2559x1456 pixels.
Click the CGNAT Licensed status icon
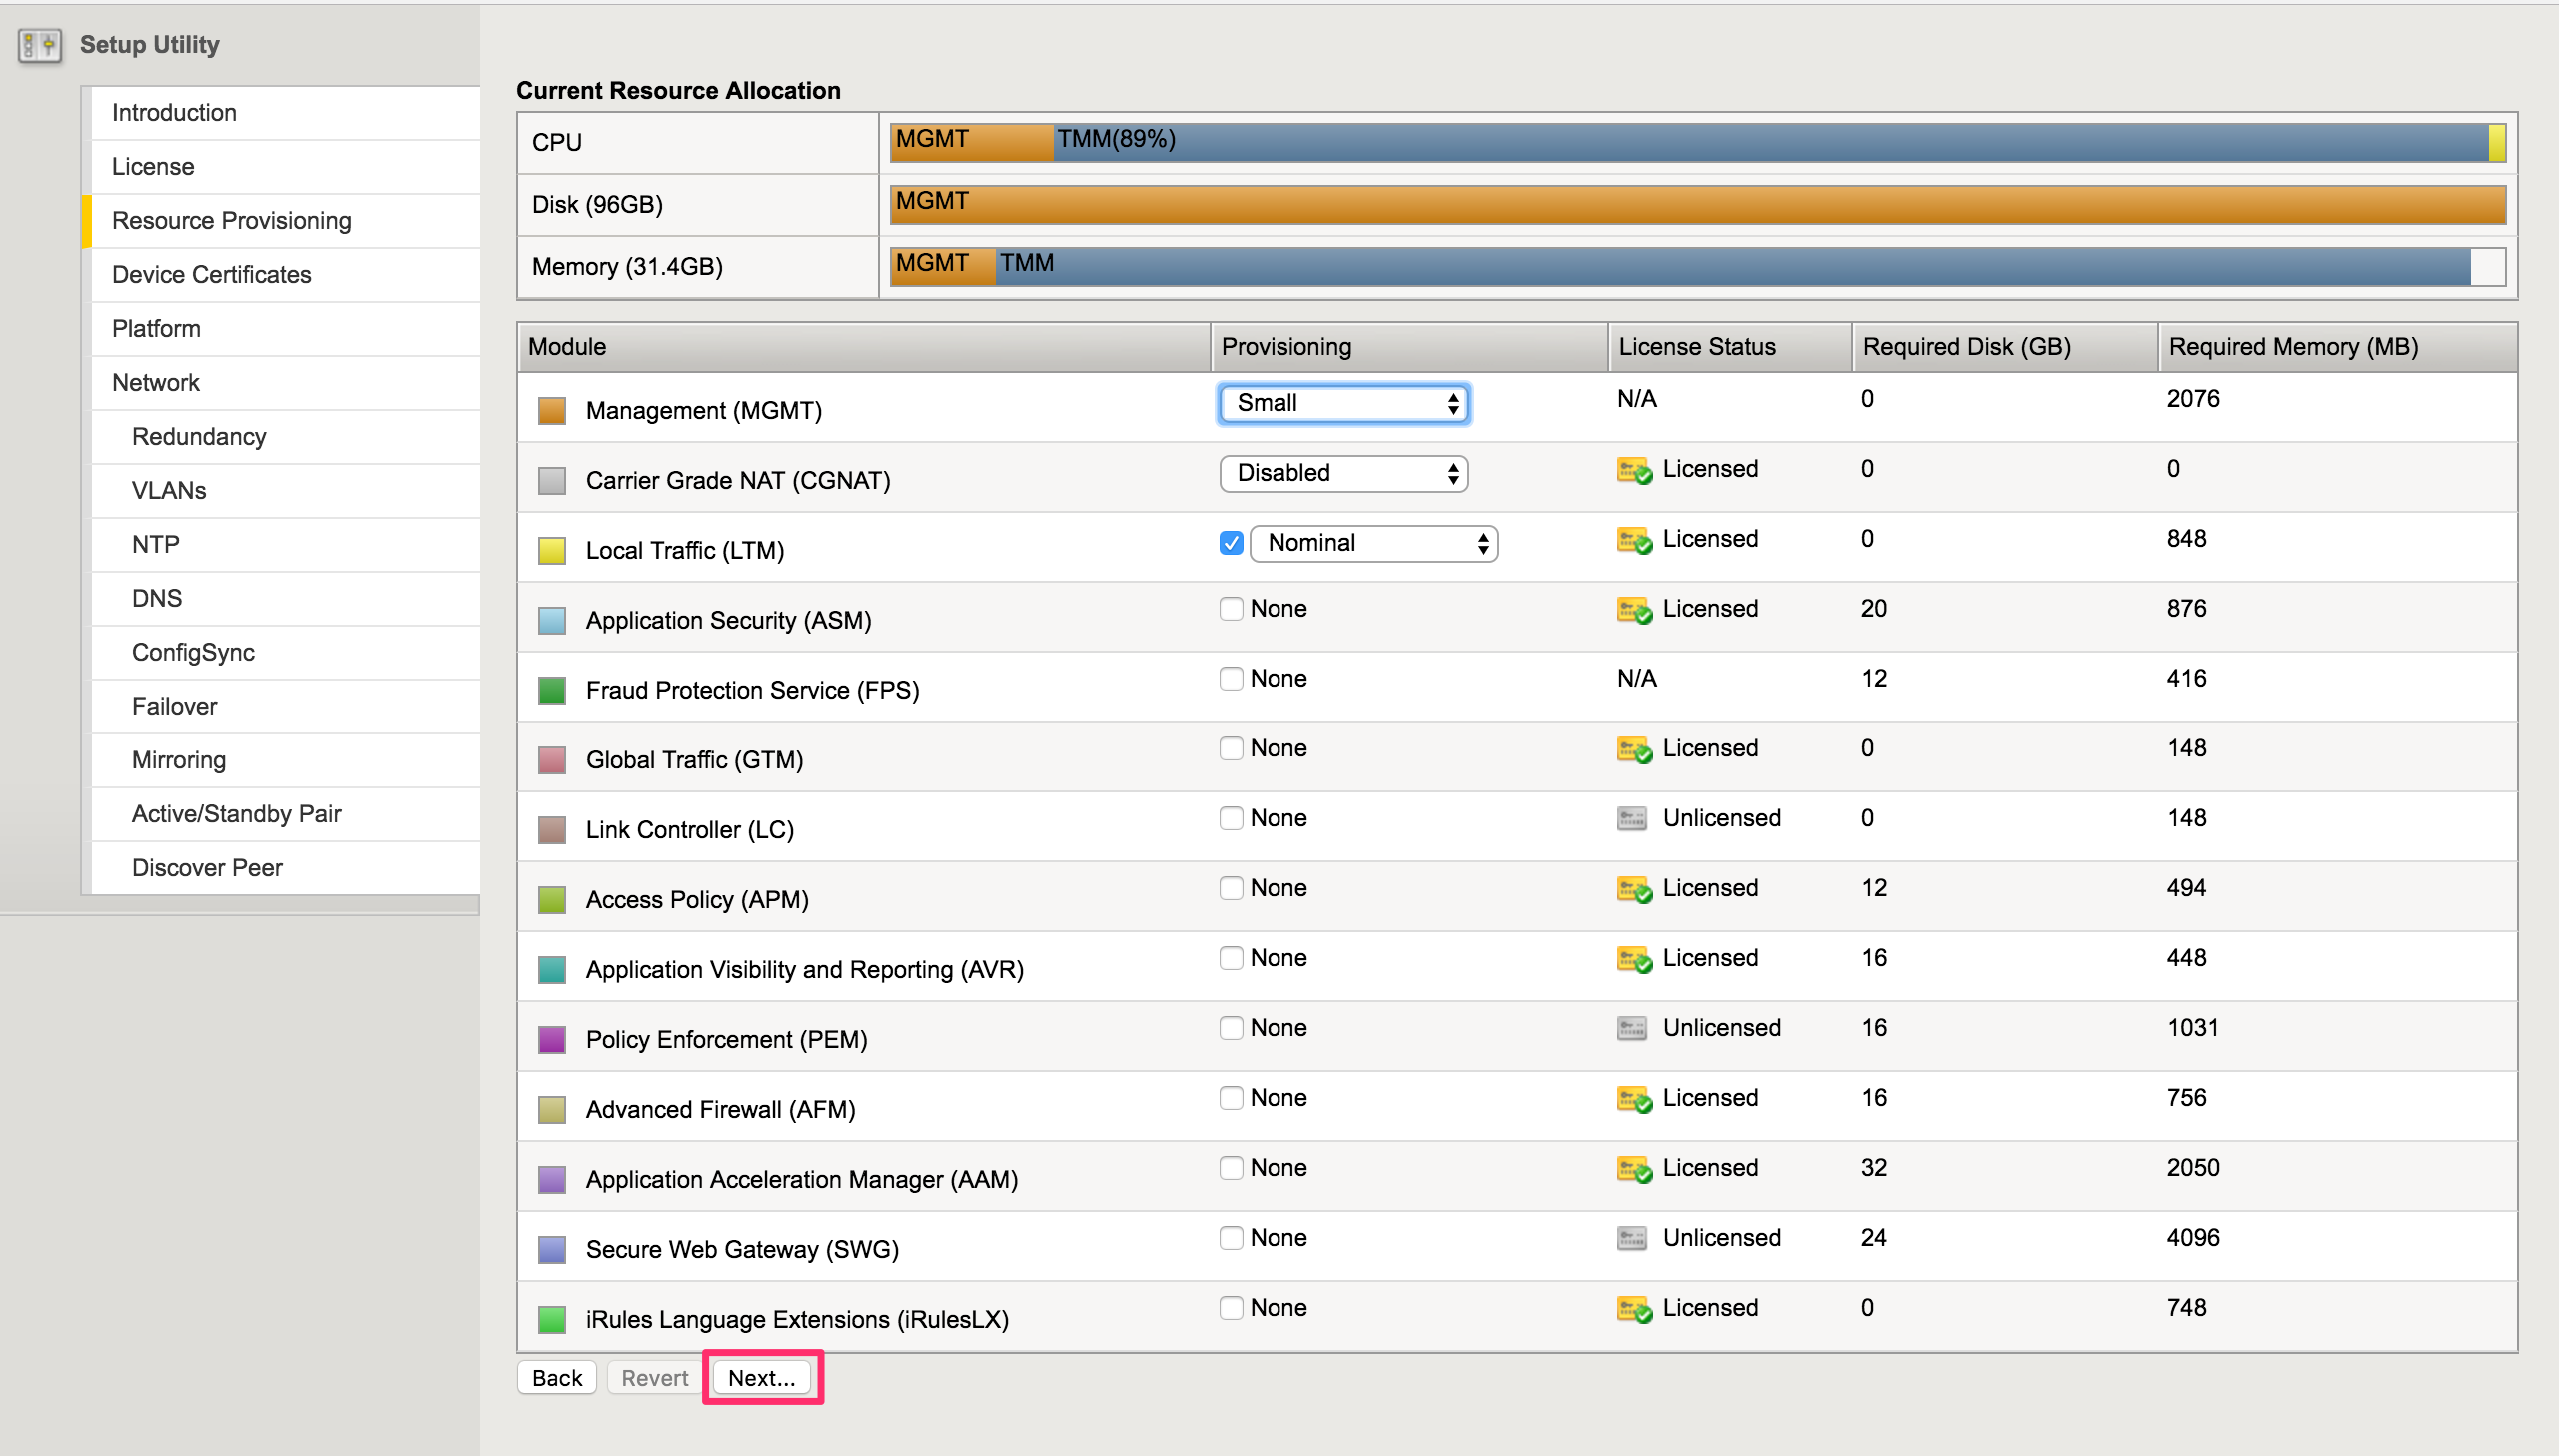pos(1634,469)
